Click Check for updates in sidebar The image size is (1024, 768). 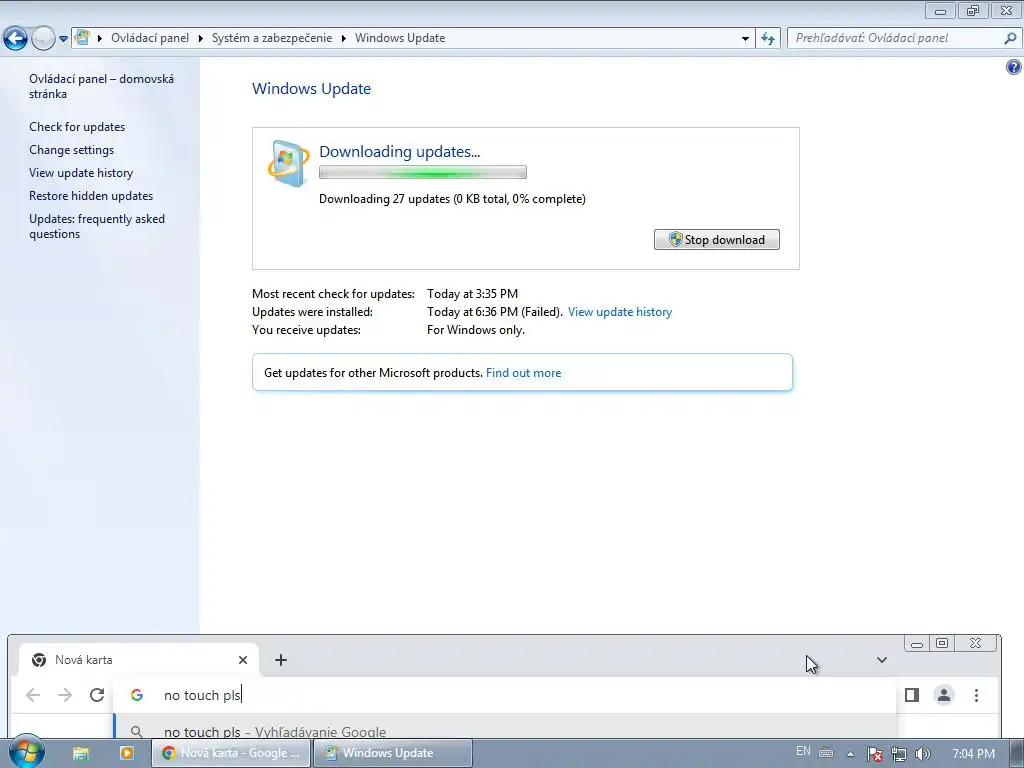coord(77,127)
